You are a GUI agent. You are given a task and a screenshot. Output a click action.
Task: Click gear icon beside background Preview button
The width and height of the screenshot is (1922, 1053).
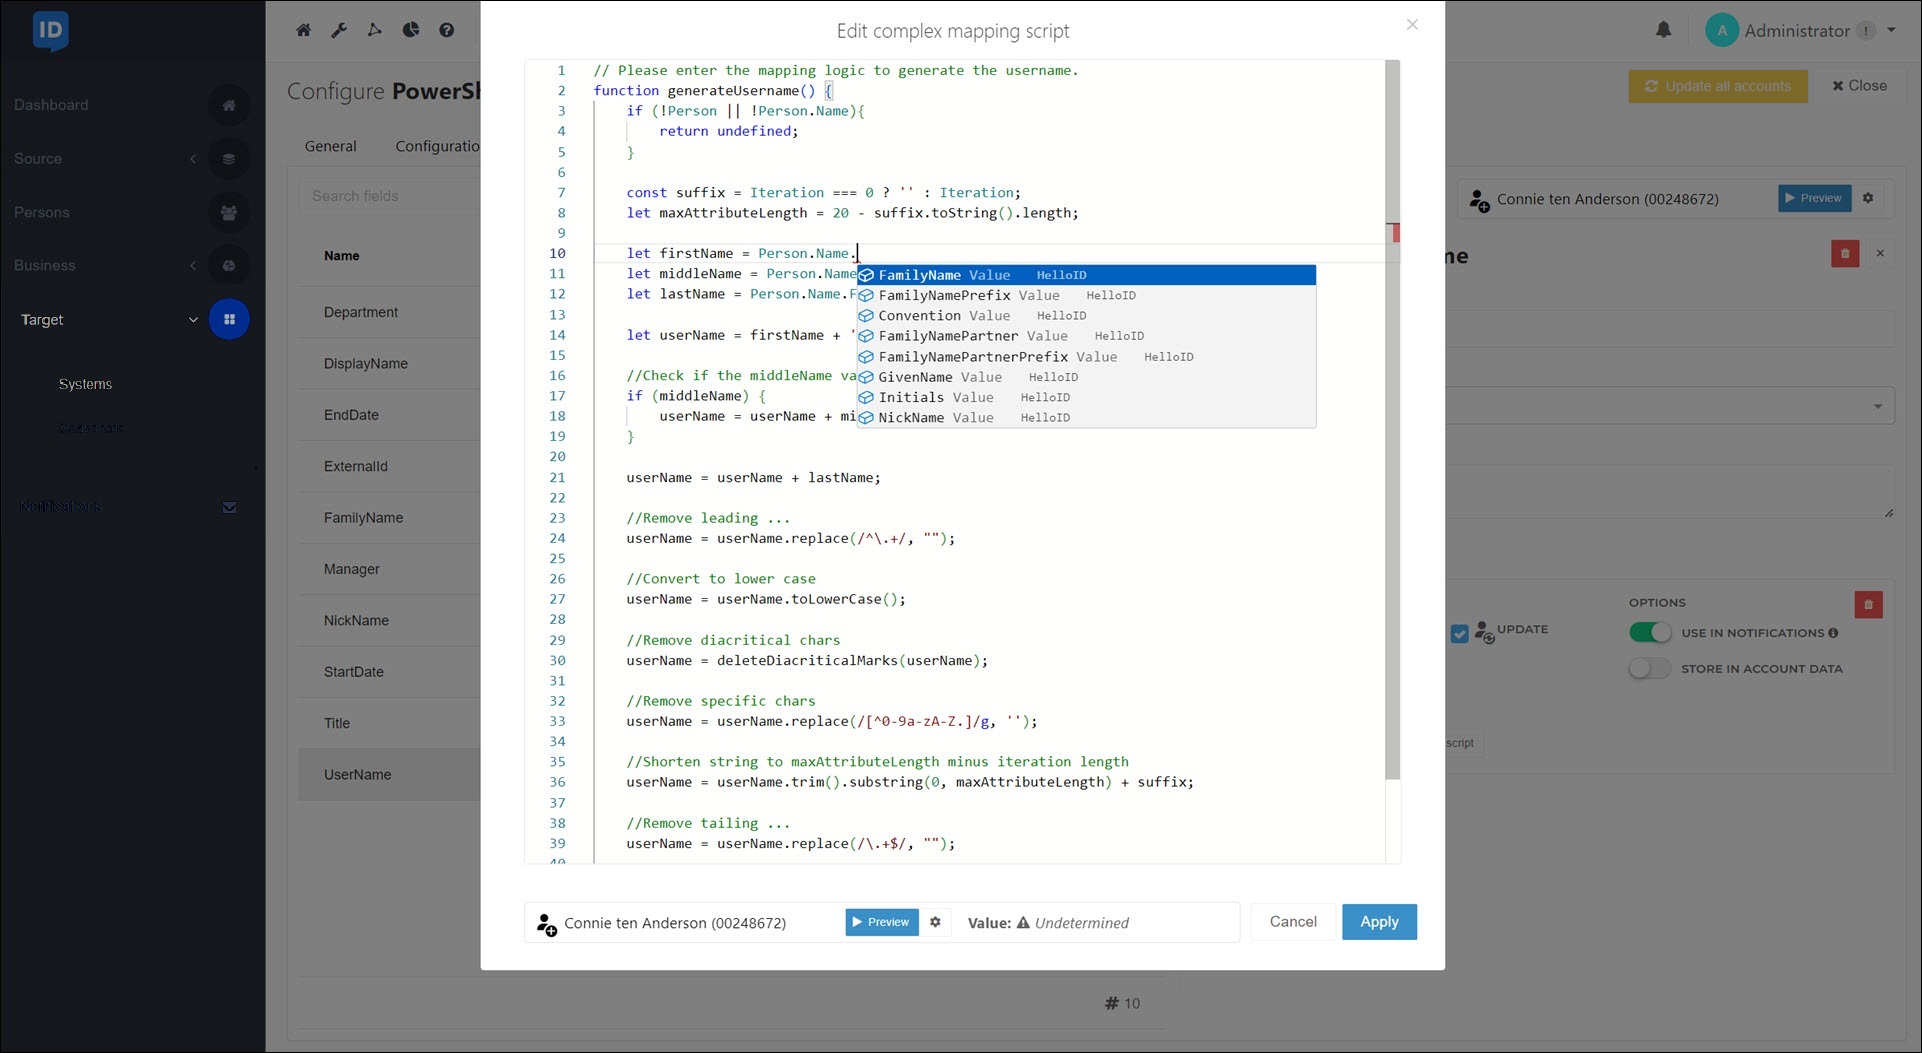click(1868, 198)
